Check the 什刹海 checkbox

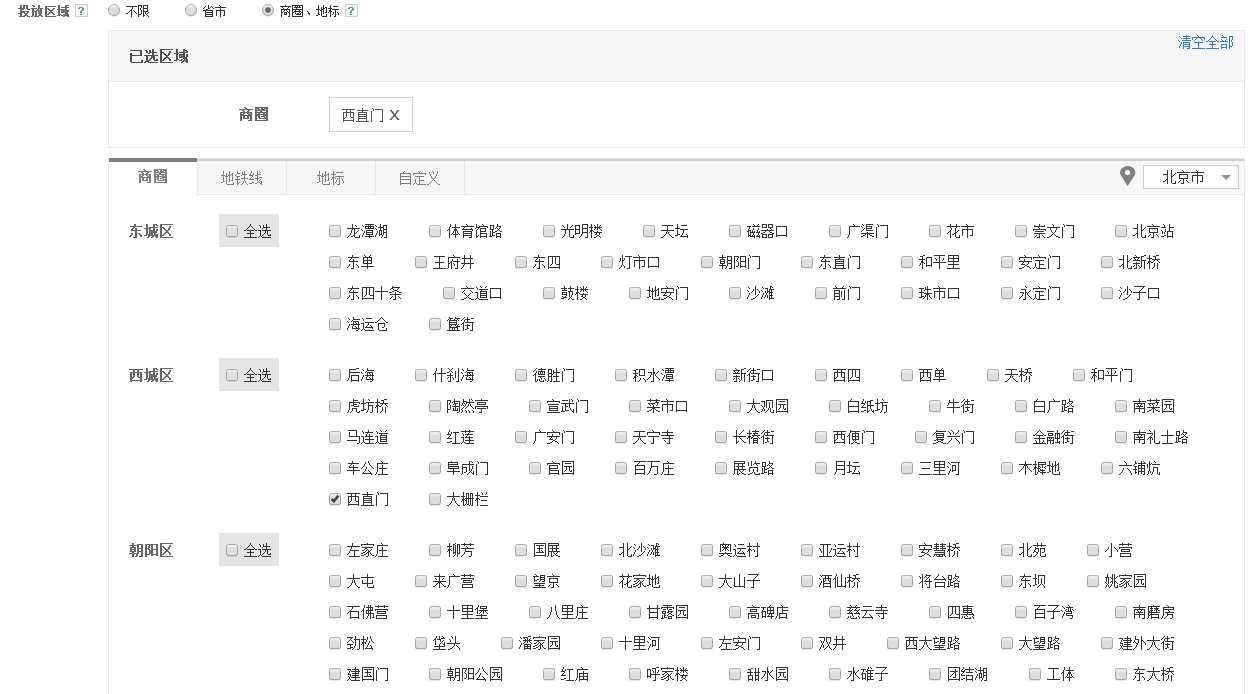click(x=421, y=375)
